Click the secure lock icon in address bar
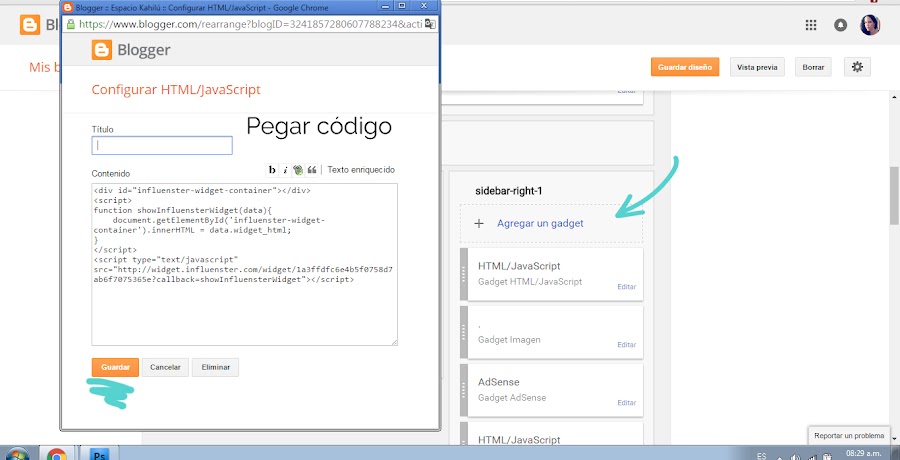The width and height of the screenshot is (900, 460). point(71,24)
